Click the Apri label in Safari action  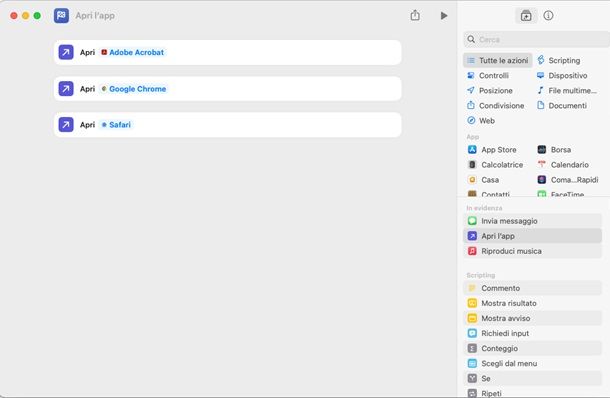pyautogui.click(x=88, y=125)
